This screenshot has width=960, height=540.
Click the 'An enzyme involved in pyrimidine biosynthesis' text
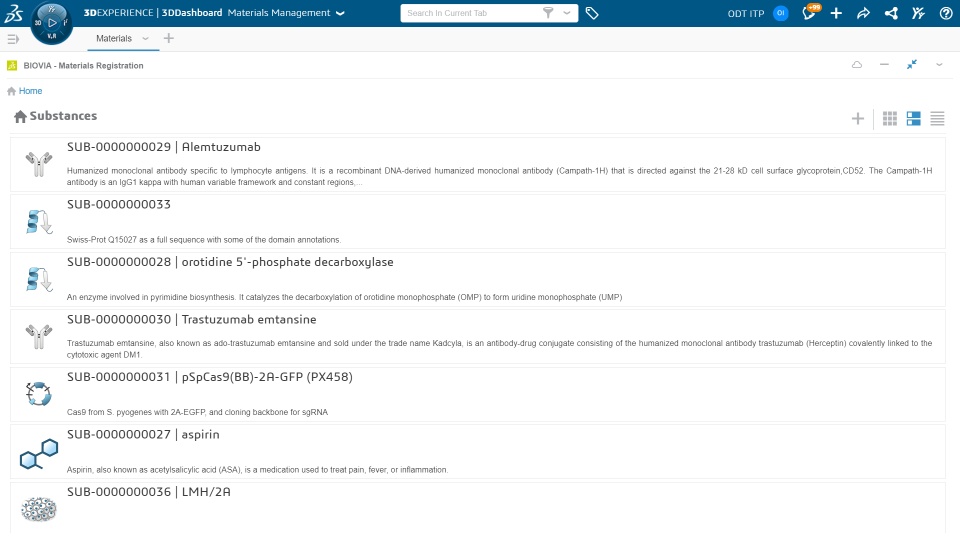(x=344, y=298)
